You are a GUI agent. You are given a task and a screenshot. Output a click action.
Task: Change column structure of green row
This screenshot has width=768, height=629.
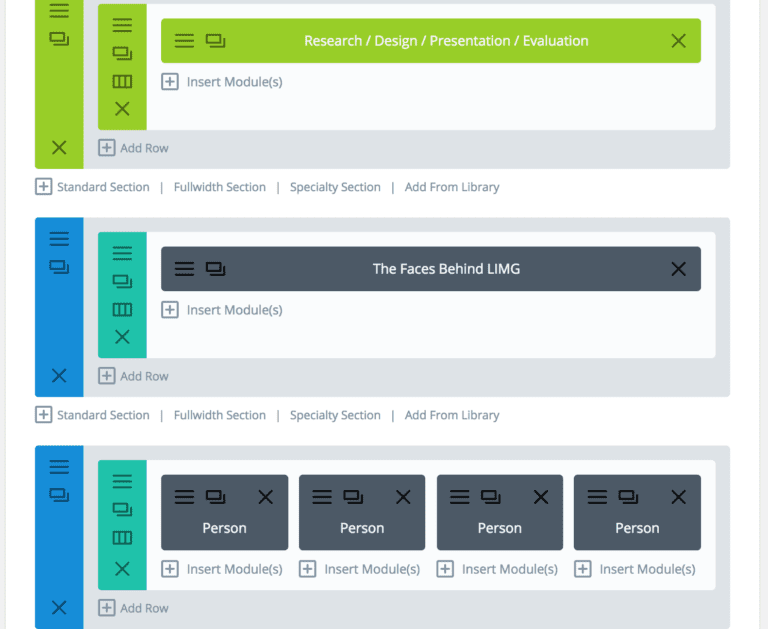click(122, 81)
